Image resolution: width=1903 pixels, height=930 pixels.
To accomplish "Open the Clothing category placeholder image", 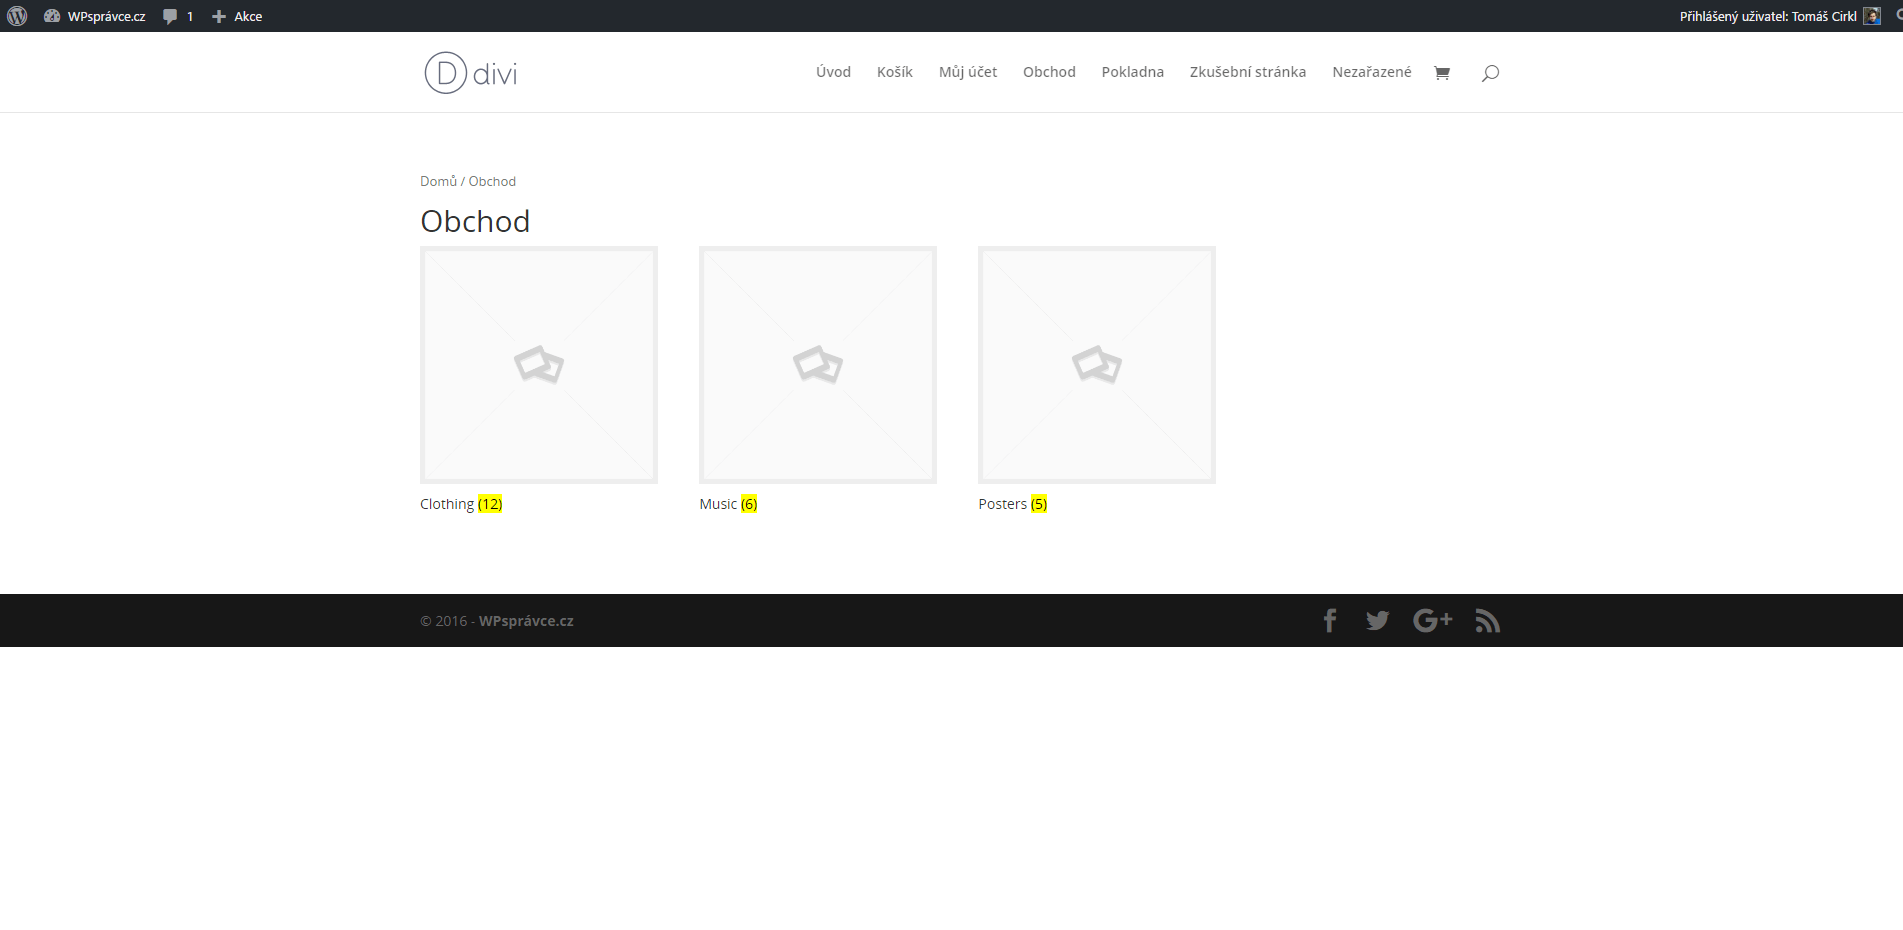I will (x=539, y=365).
